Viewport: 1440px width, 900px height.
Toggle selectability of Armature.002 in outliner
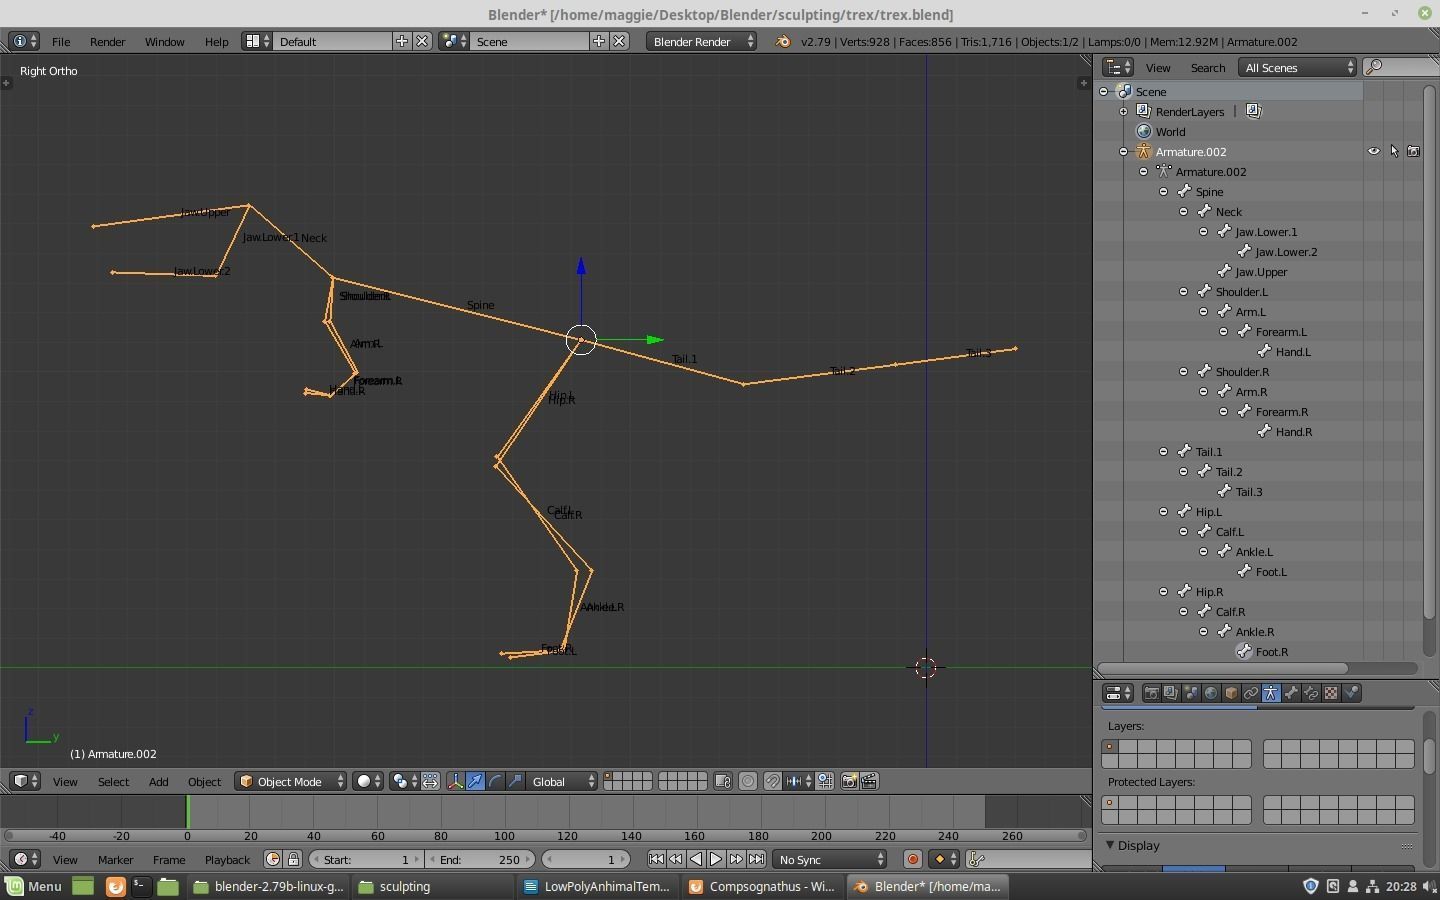[x=1394, y=151]
